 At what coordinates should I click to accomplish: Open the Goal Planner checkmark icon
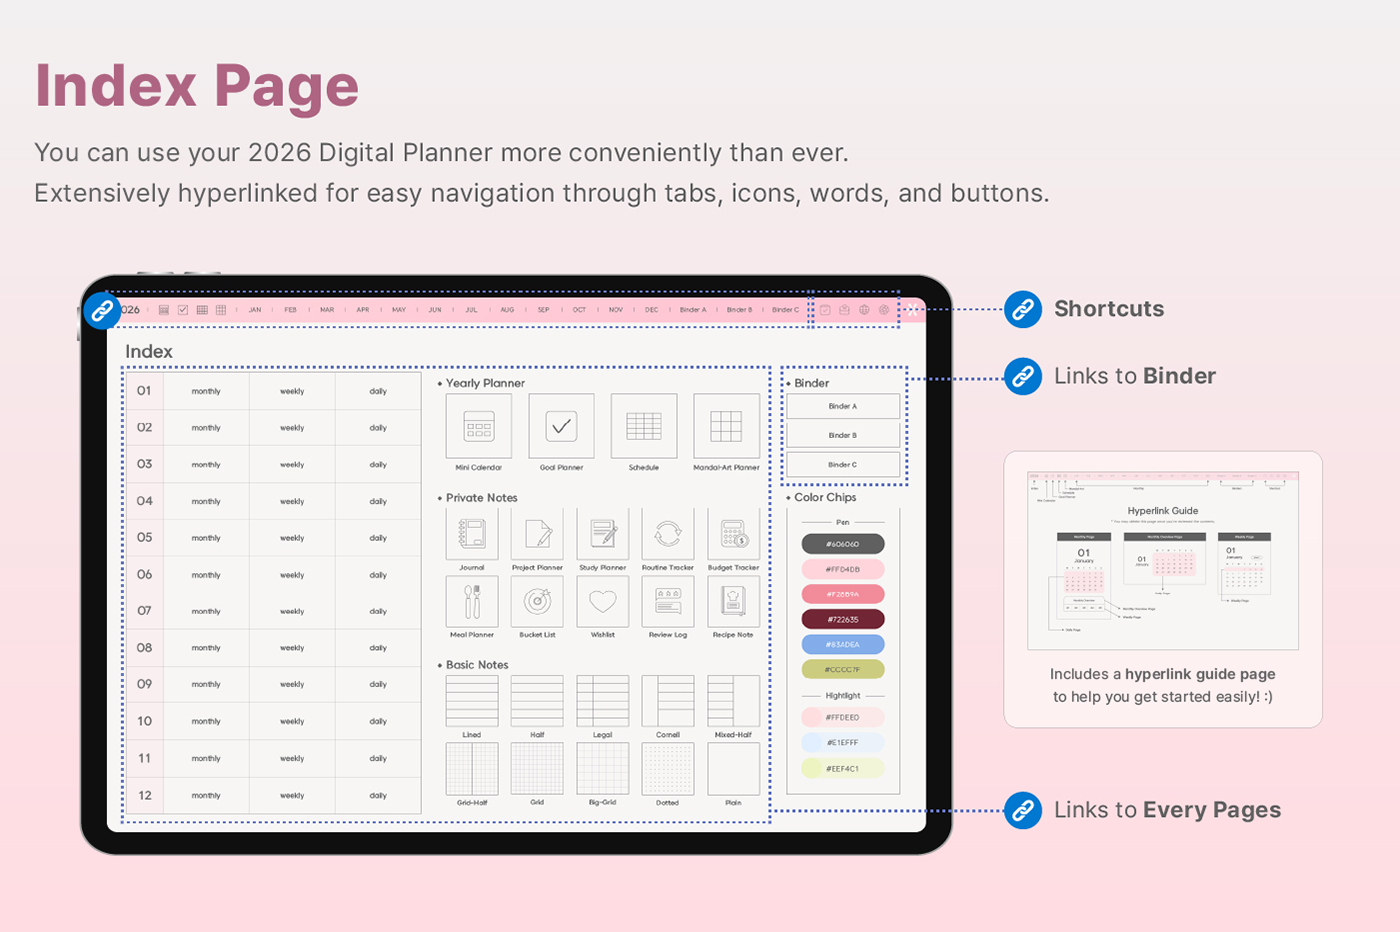click(561, 427)
